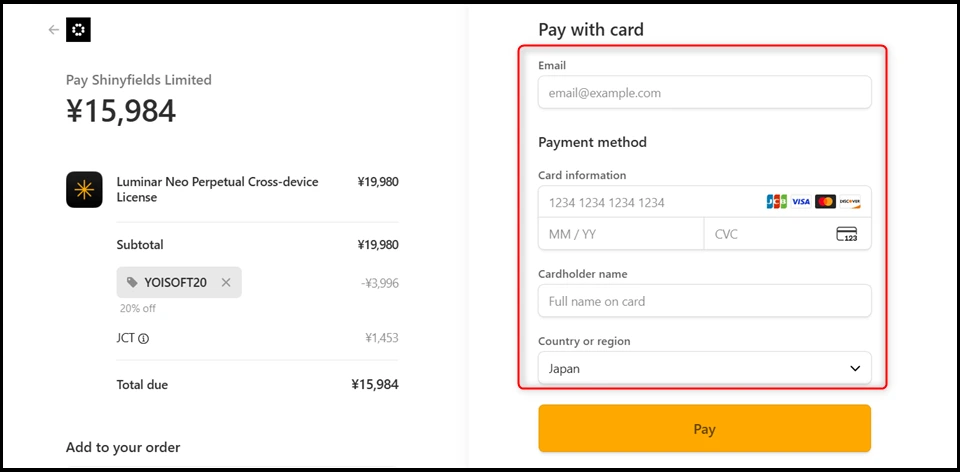Viewport: 960px width, 472px height.
Task: Click the back arrow icon
Action: (x=53, y=30)
